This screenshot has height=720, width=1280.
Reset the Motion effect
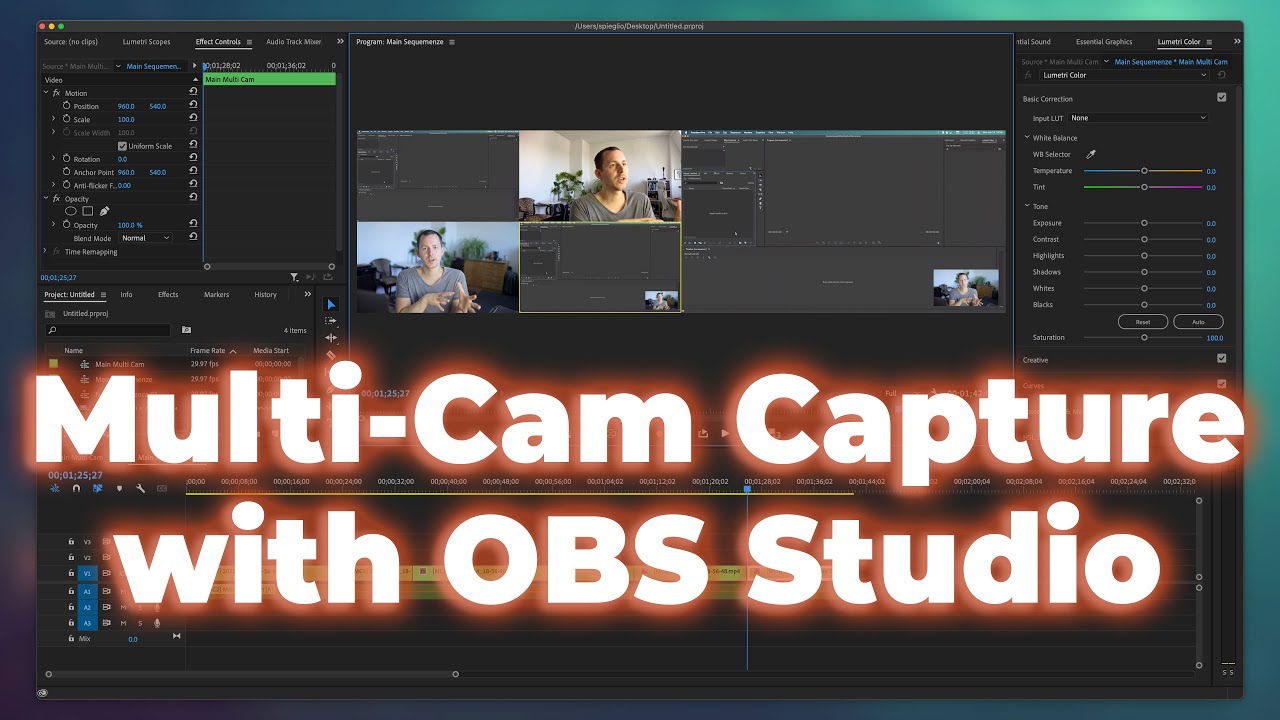tap(192, 93)
